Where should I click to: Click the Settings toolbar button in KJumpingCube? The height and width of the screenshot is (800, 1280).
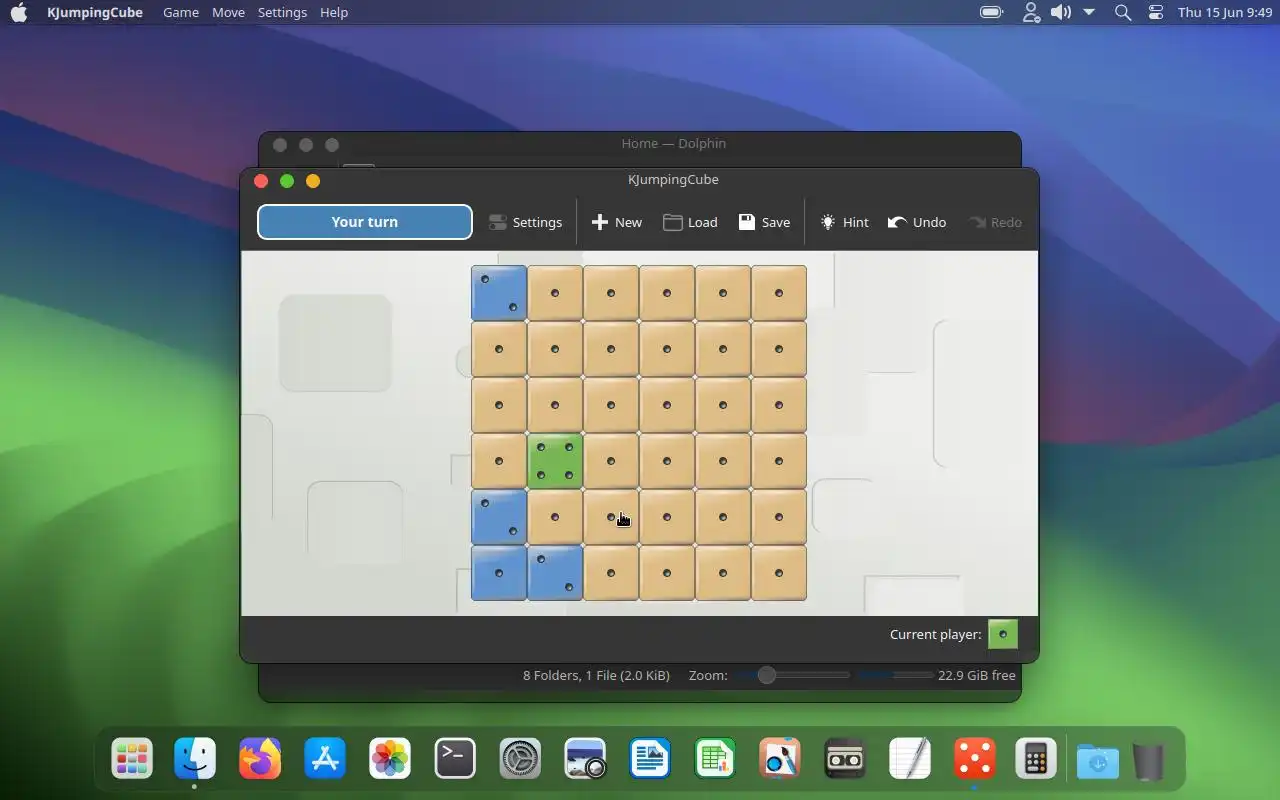(525, 222)
